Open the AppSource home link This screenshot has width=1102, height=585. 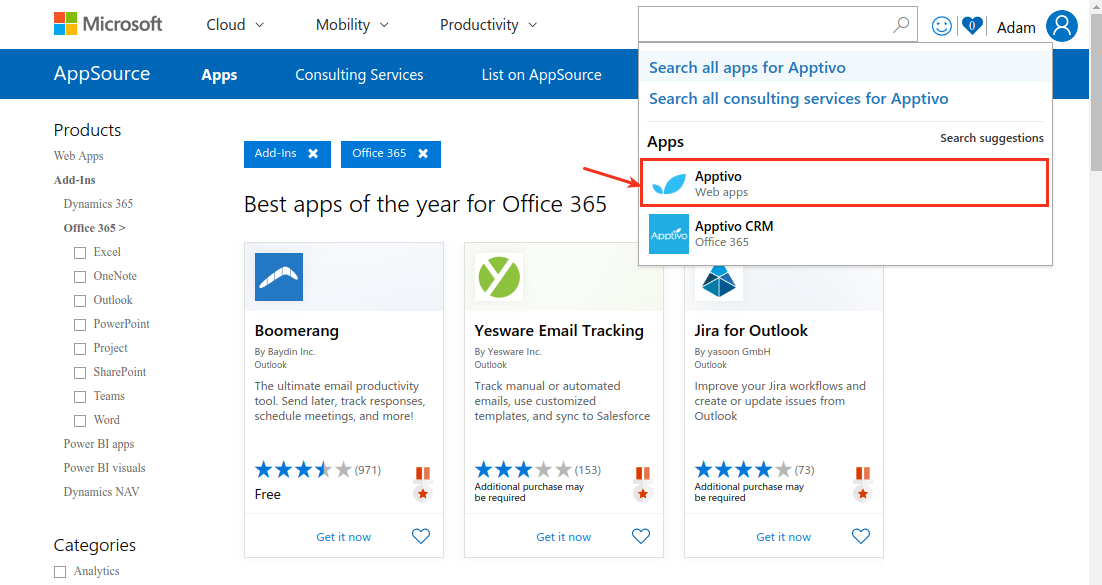point(102,73)
